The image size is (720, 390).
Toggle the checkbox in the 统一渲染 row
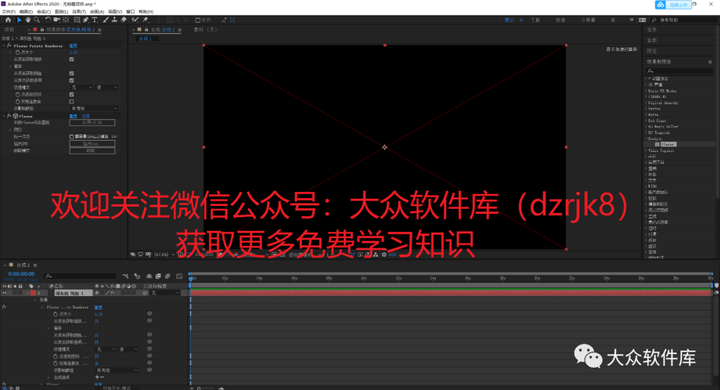(x=72, y=136)
